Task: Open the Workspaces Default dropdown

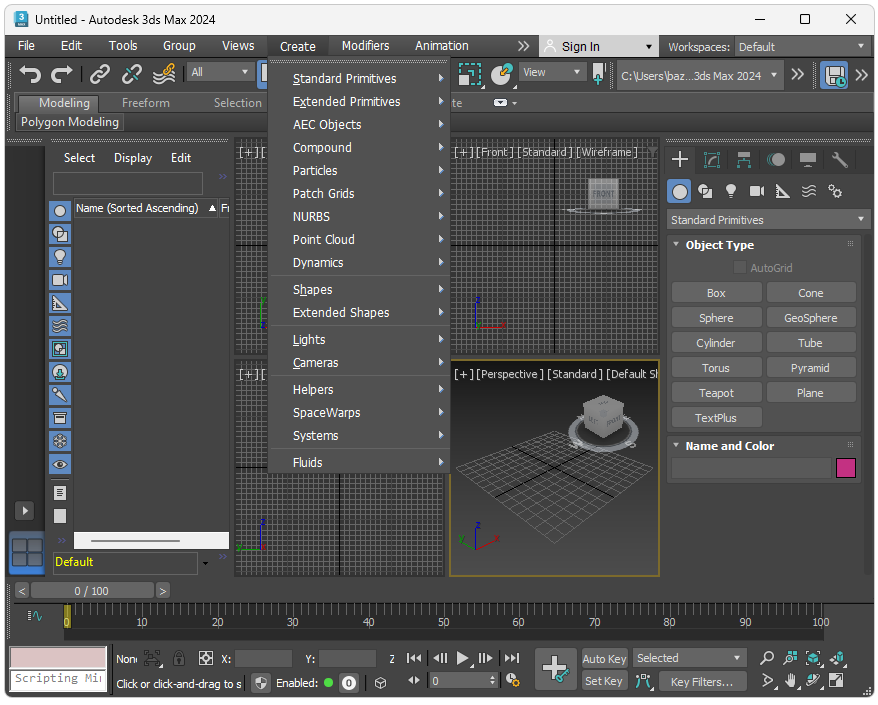Action: pos(802,47)
